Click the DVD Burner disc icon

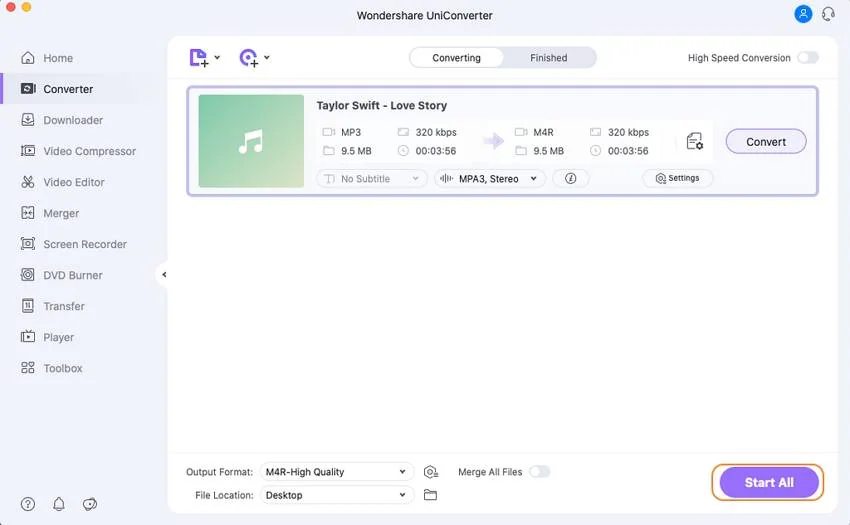[x=28, y=274]
